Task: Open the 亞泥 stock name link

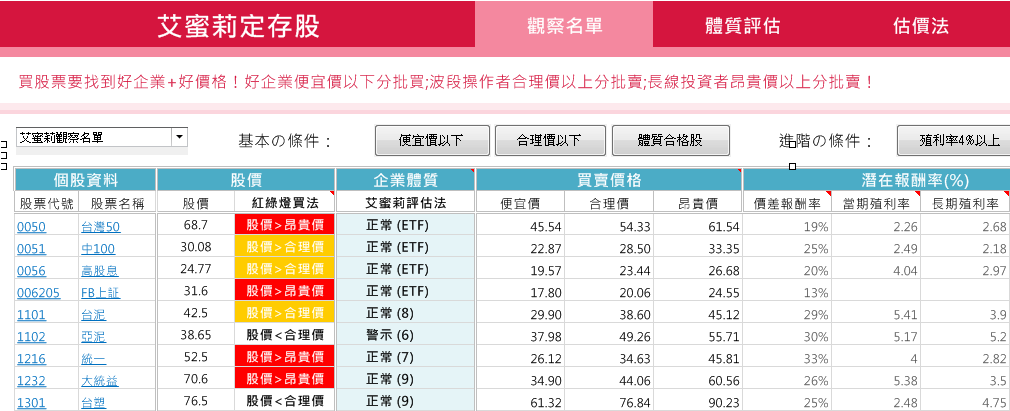Action: 93,337
